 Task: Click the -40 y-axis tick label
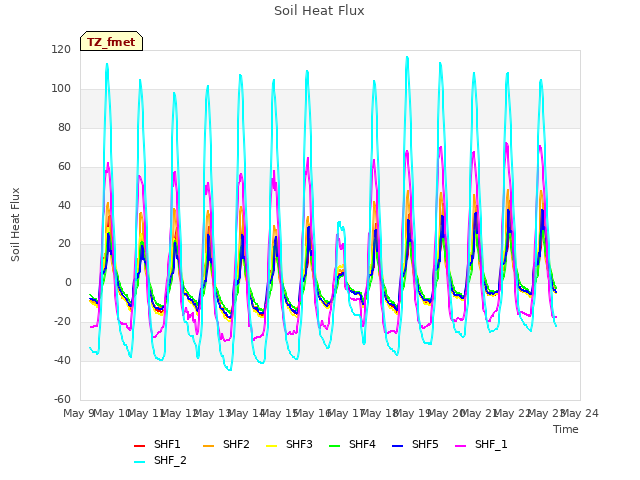pyautogui.click(x=62, y=360)
